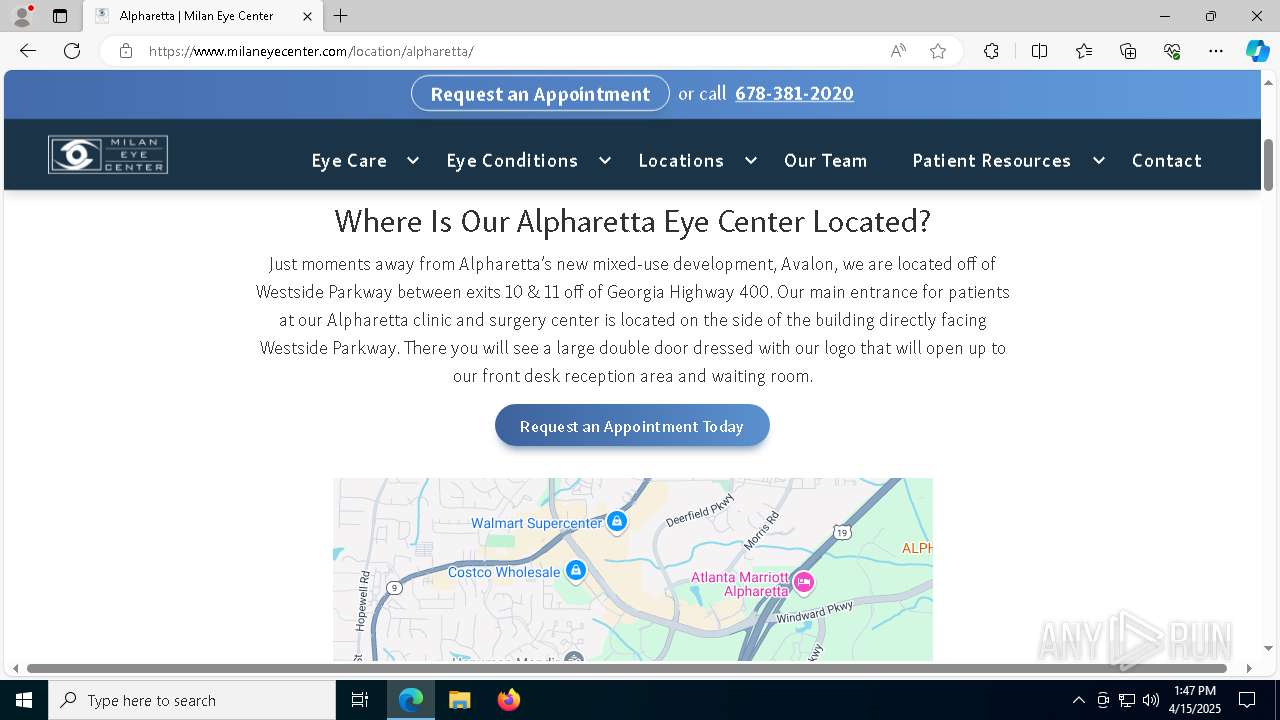Show hidden tray icons chevron
Screen dimensions: 1280x720
(1078, 700)
